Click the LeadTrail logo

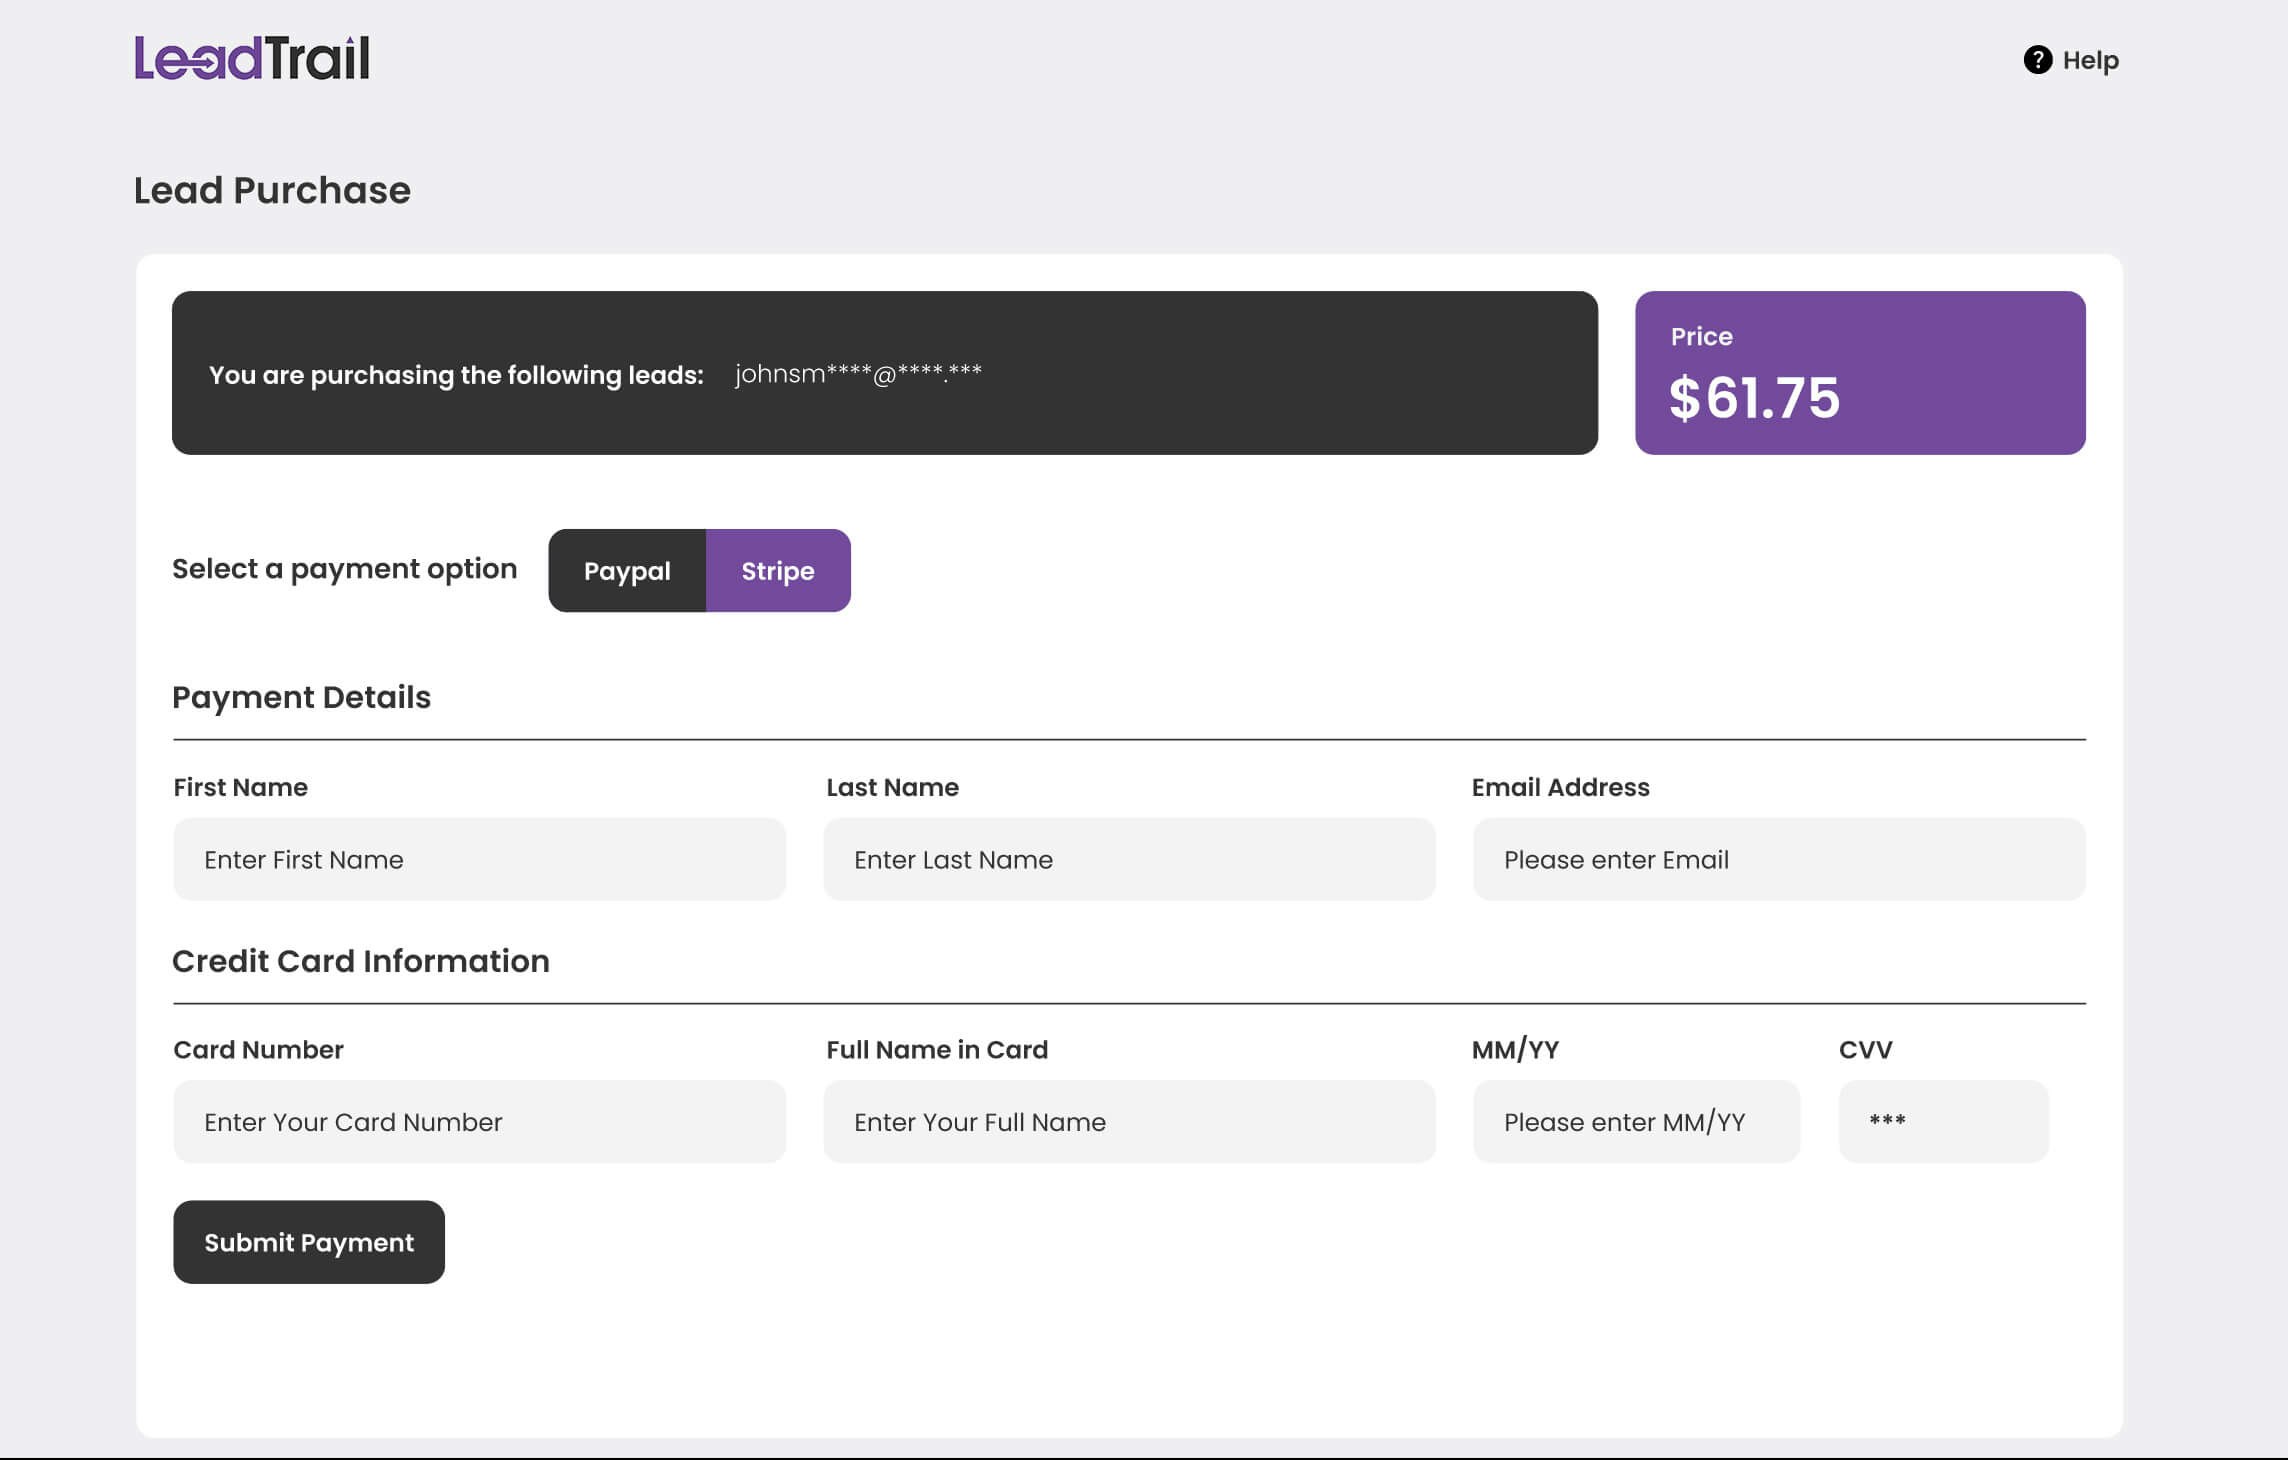[252, 58]
